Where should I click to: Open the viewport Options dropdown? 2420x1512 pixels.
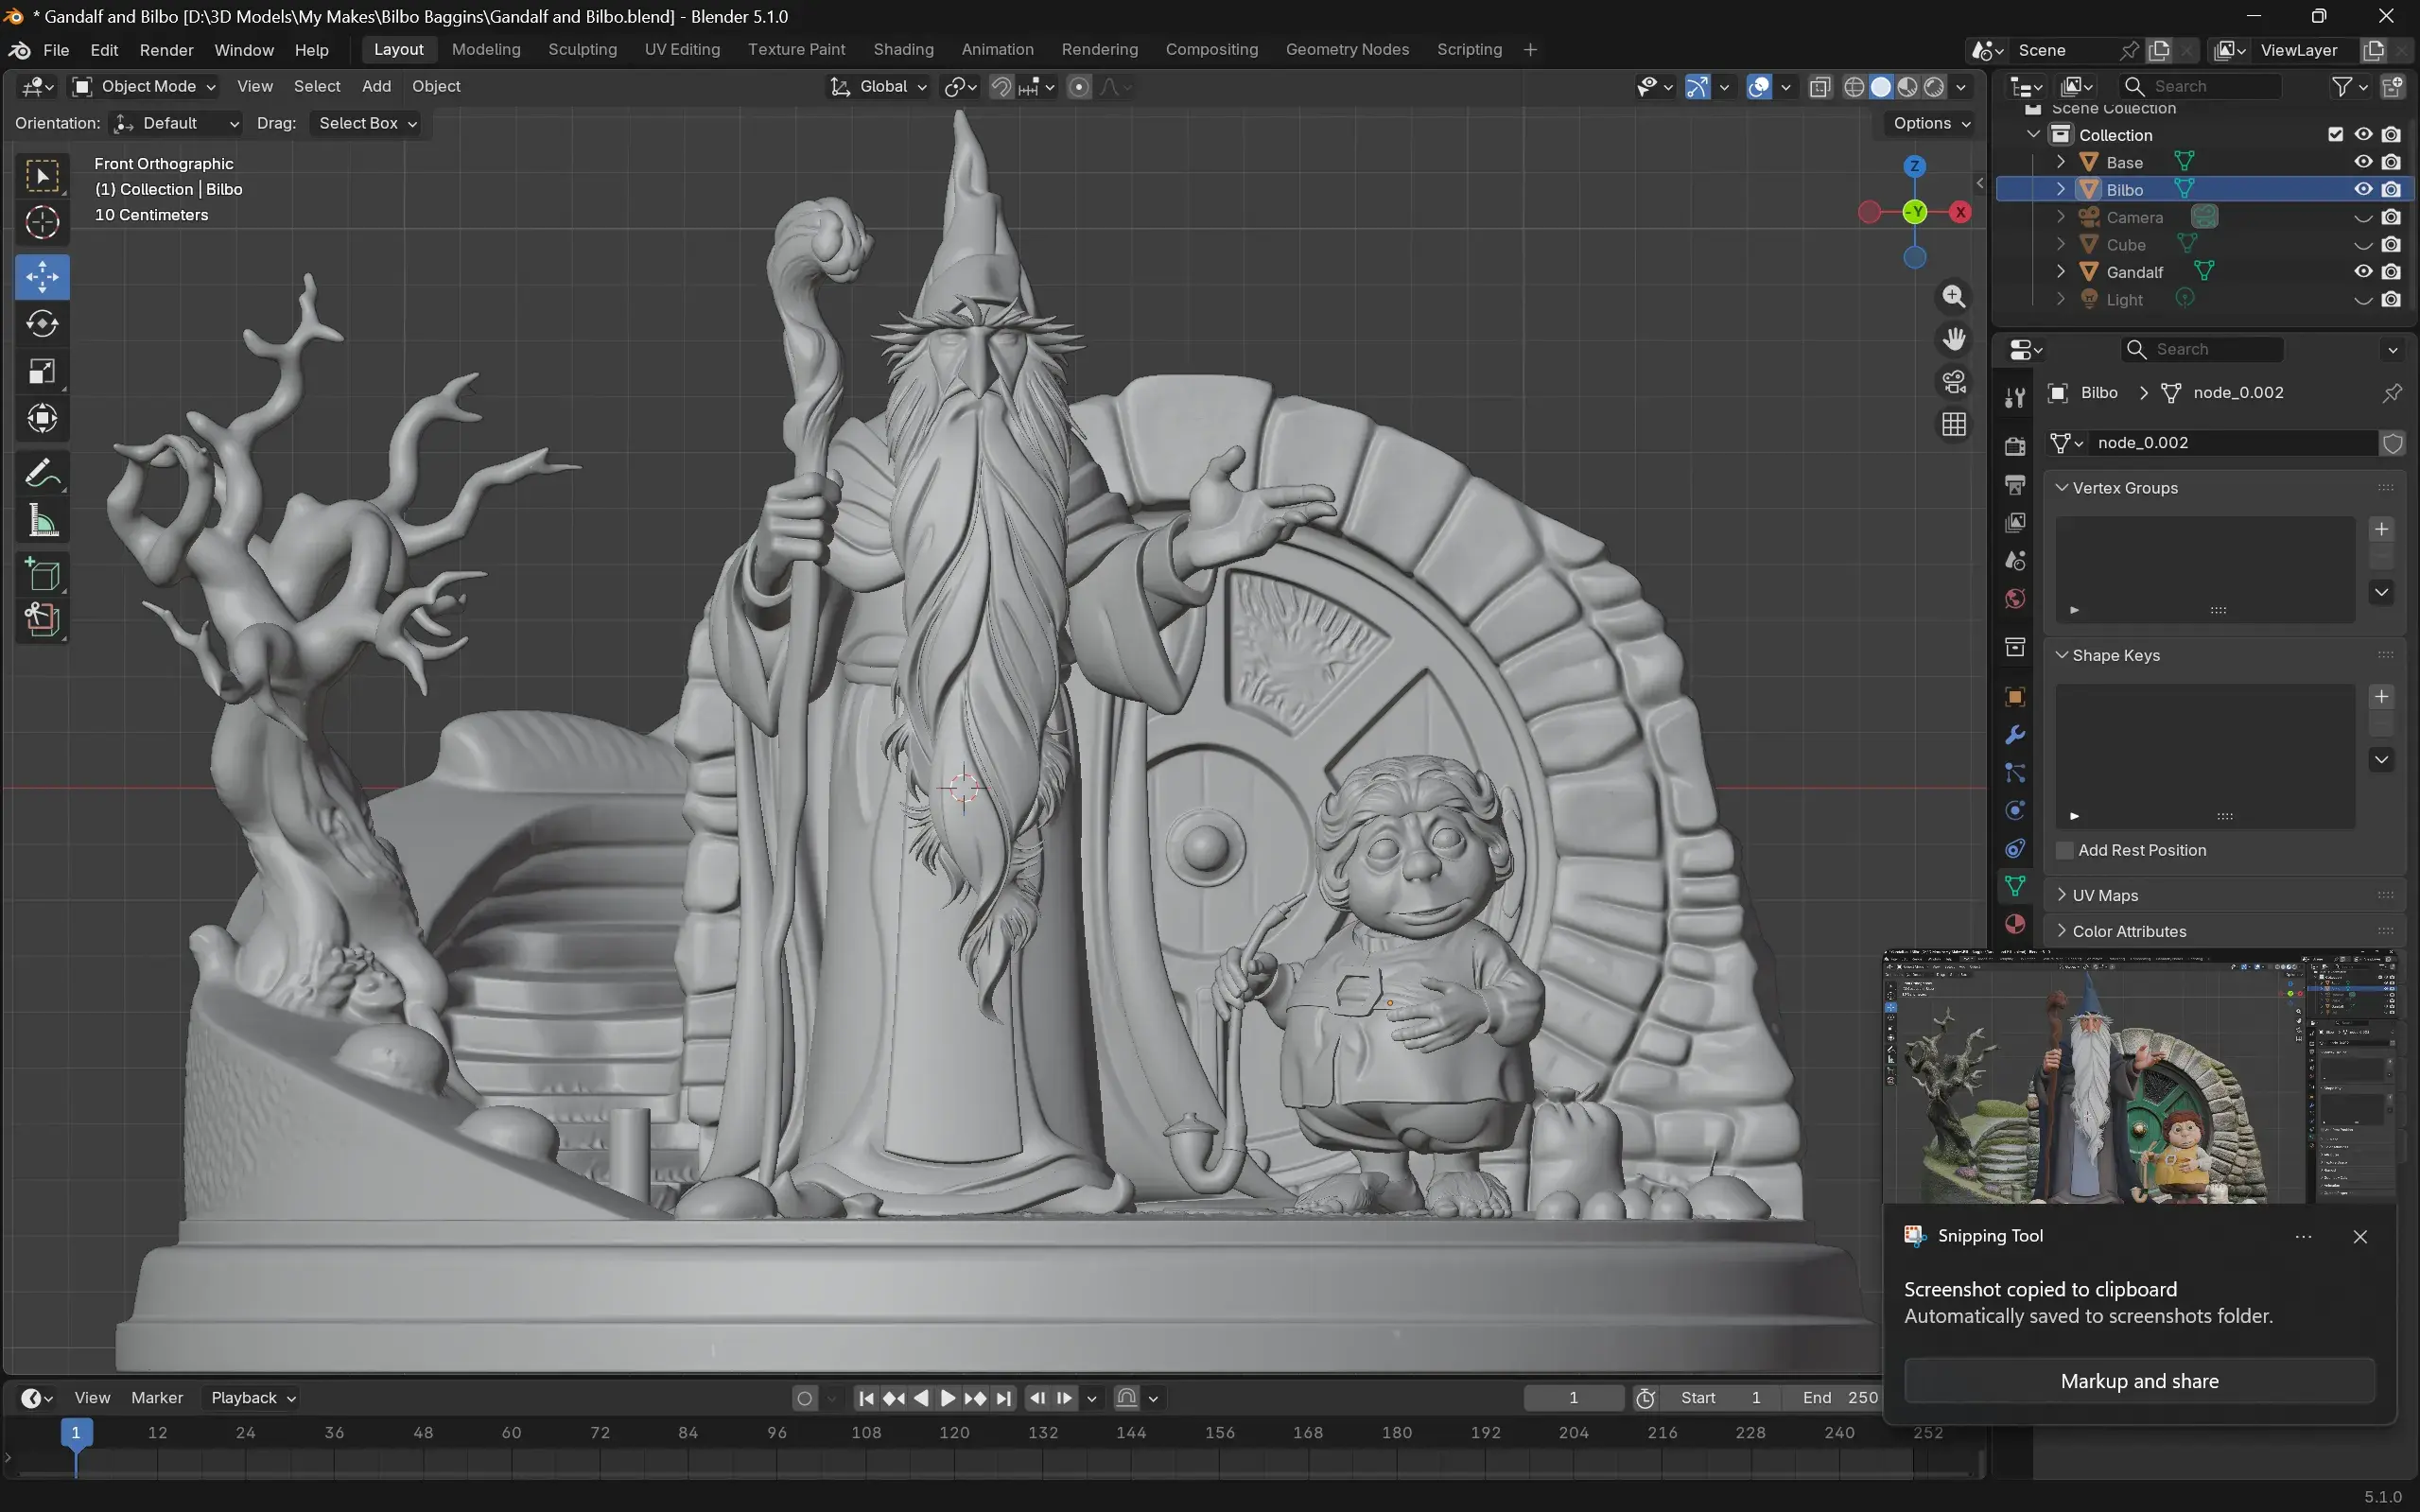[x=1932, y=123]
